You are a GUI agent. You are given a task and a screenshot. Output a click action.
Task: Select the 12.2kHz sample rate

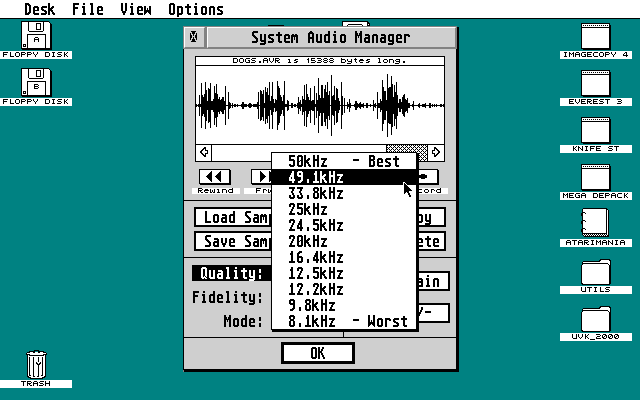(x=344, y=289)
